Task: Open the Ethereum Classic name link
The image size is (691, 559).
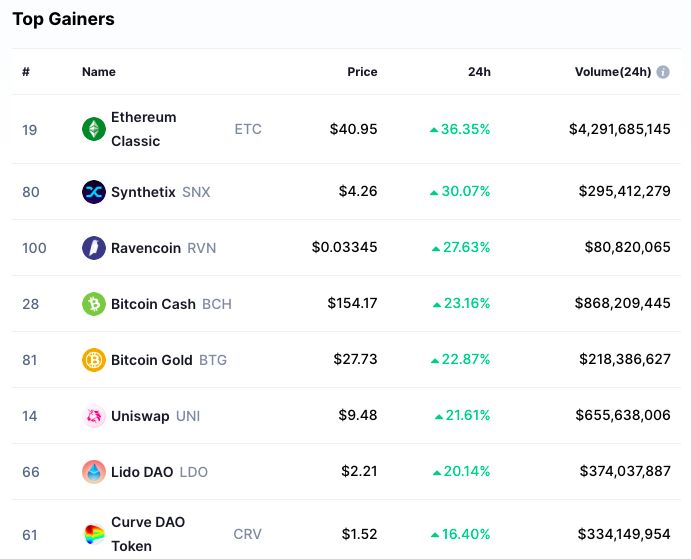Action: tap(143, 129)
